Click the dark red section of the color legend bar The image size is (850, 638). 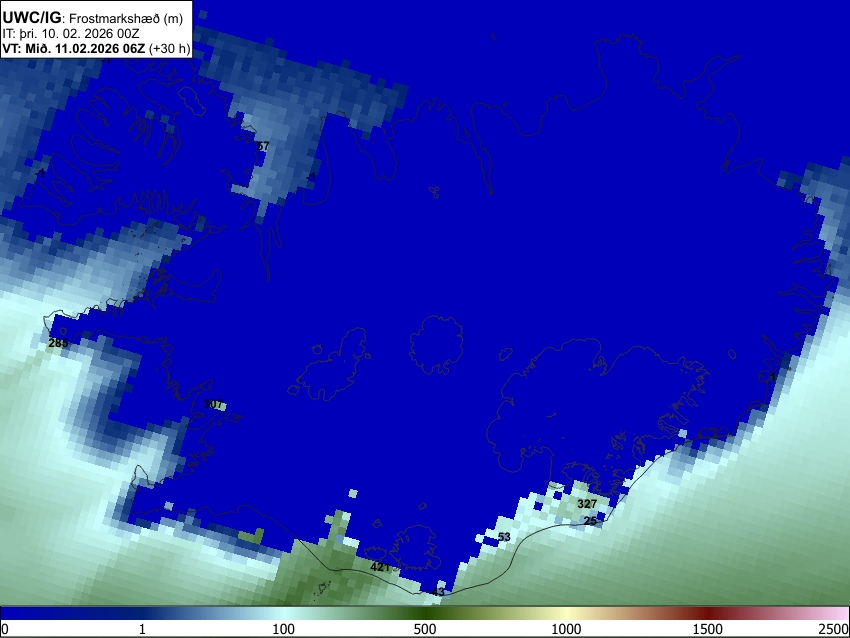point(708,614)
